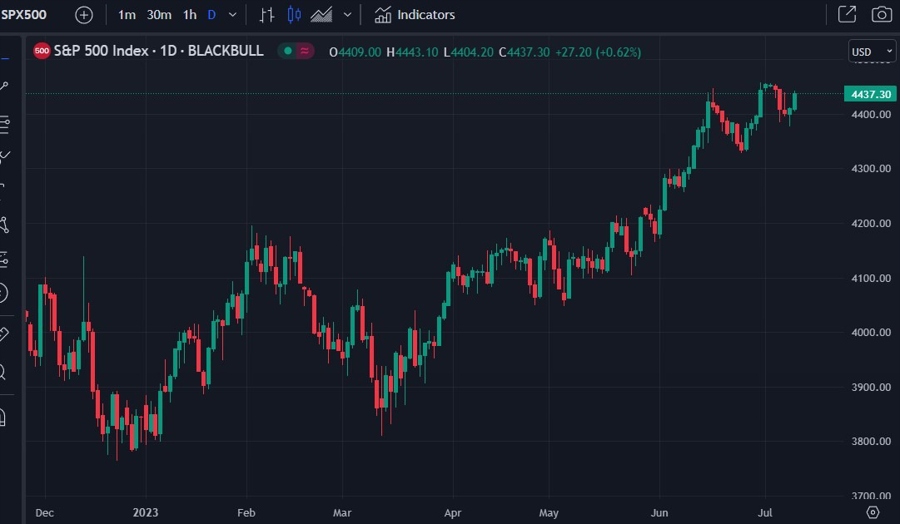
Task: Switch to the Bars chart style
Action: point(266,15)
